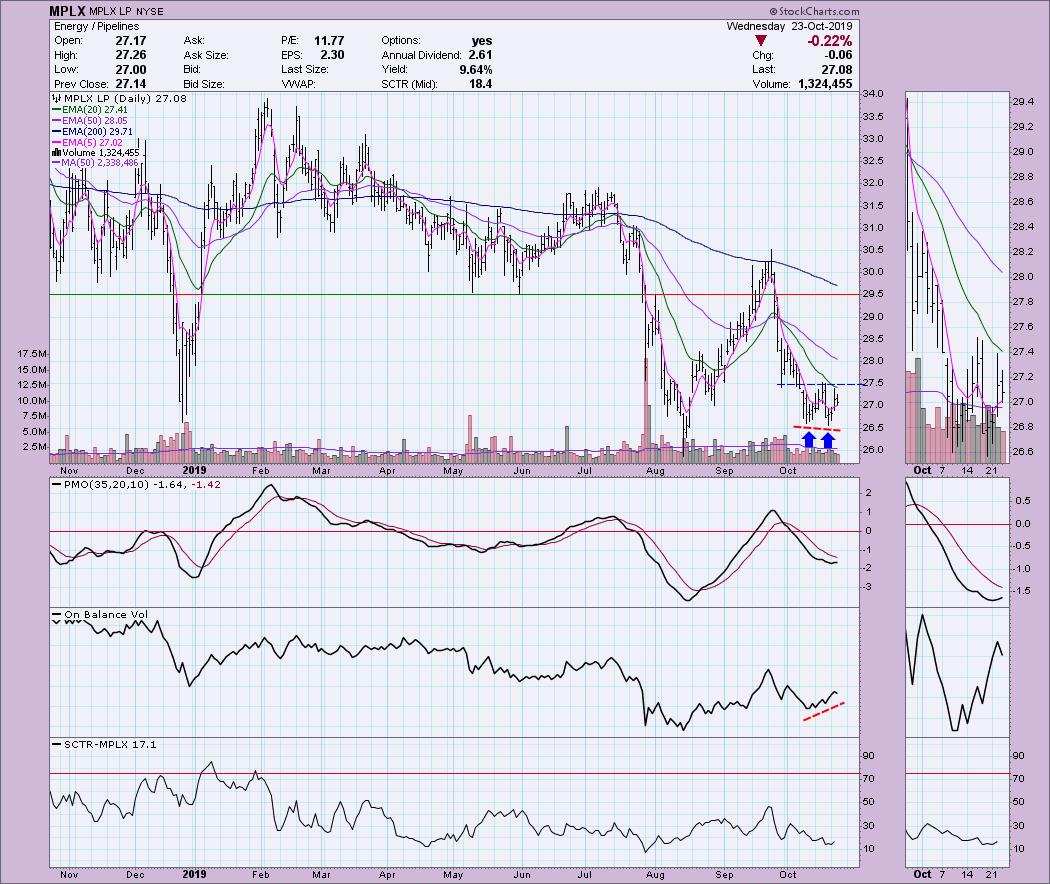Viewport: 1050px width, 884px height.
Task: Click the Volume: label in the quote header
Action: click(x=771, y=84)
